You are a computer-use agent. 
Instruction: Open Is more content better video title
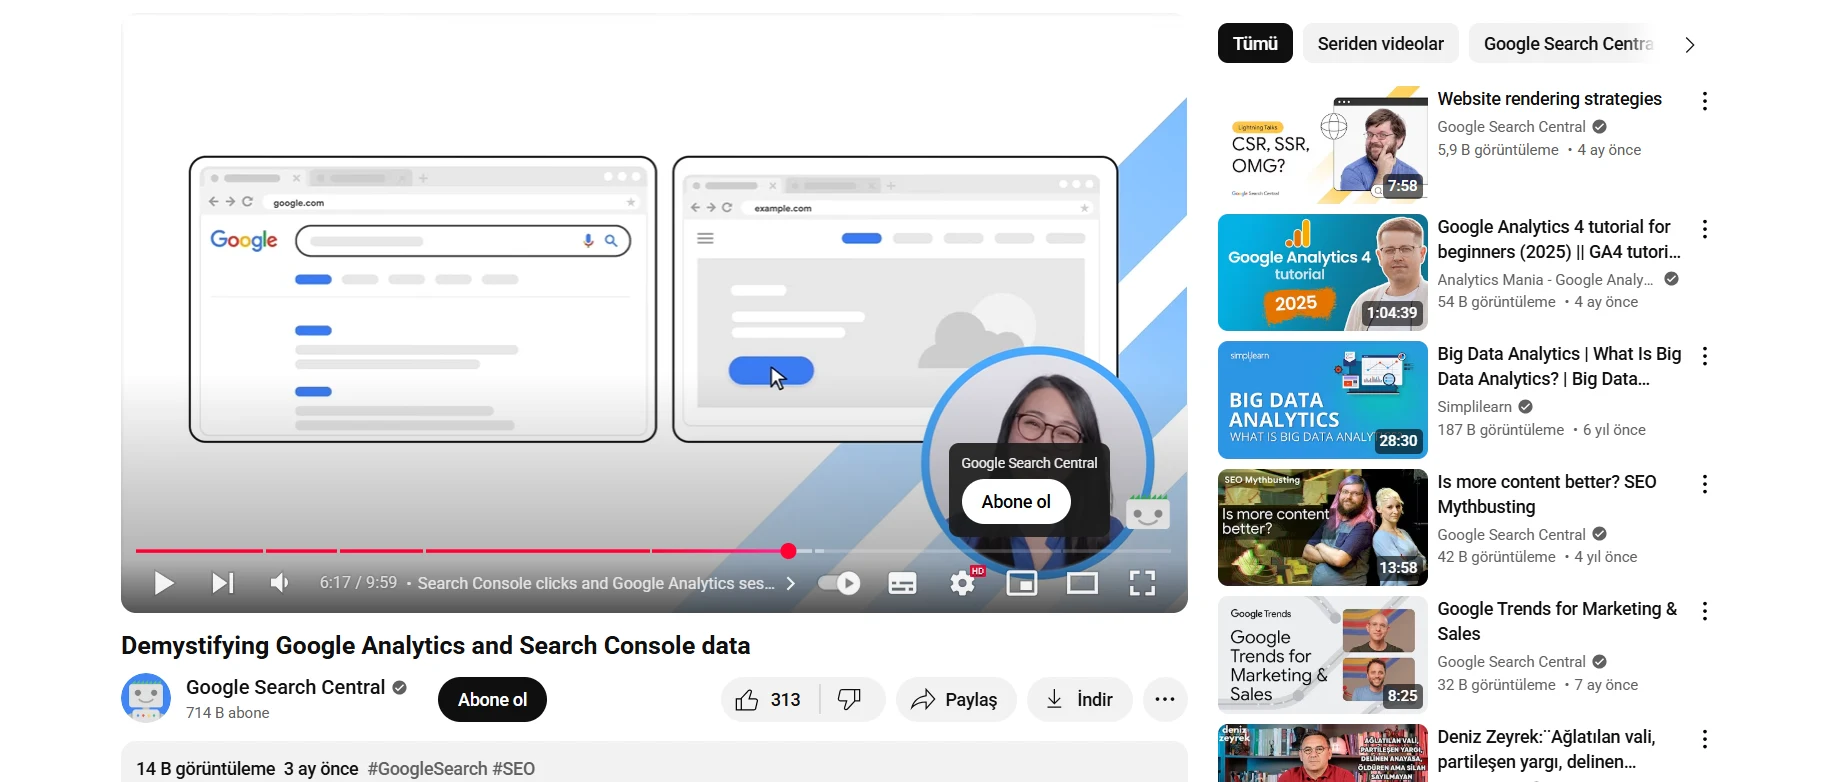tap(1547, 494)
